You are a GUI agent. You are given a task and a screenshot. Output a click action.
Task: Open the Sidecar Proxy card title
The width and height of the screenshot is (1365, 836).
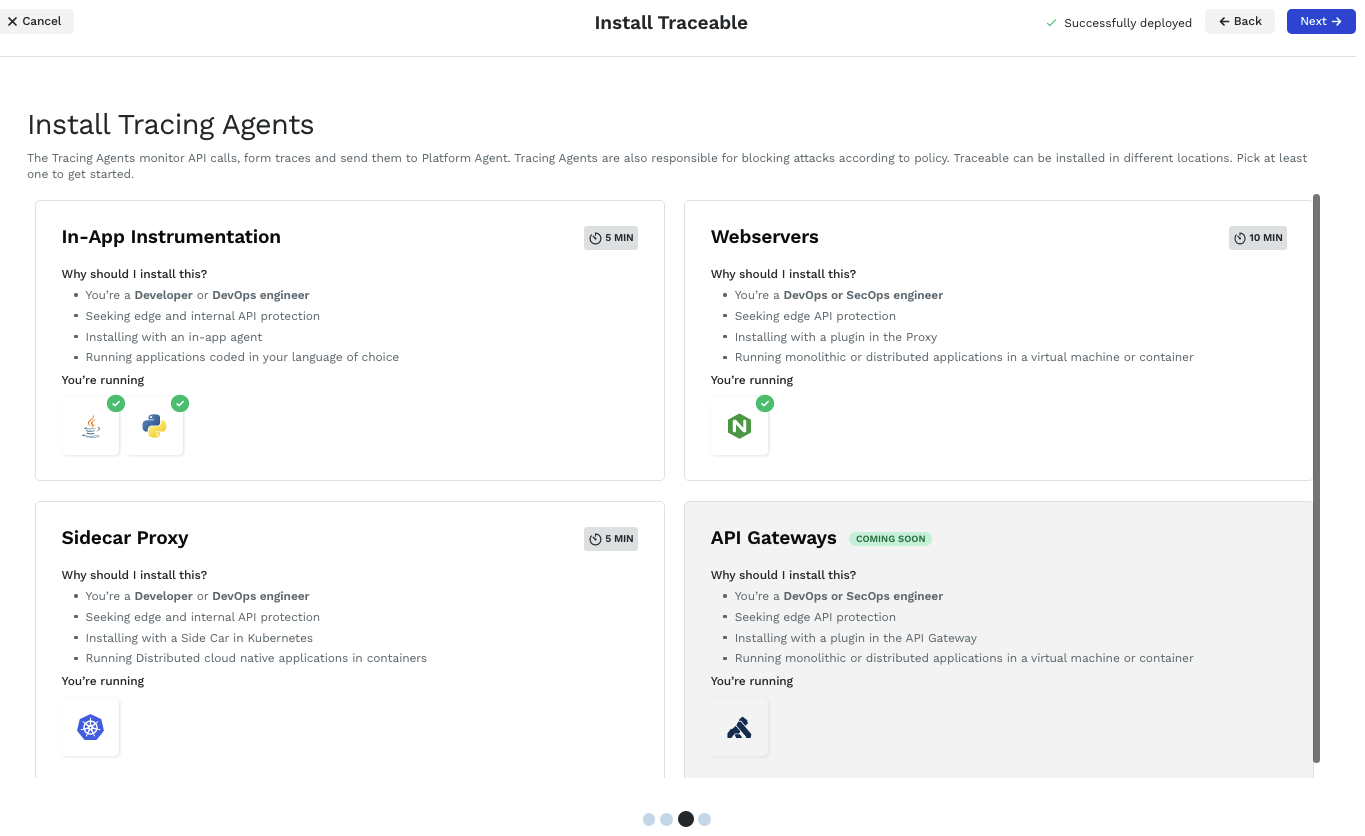click(125, 538)
